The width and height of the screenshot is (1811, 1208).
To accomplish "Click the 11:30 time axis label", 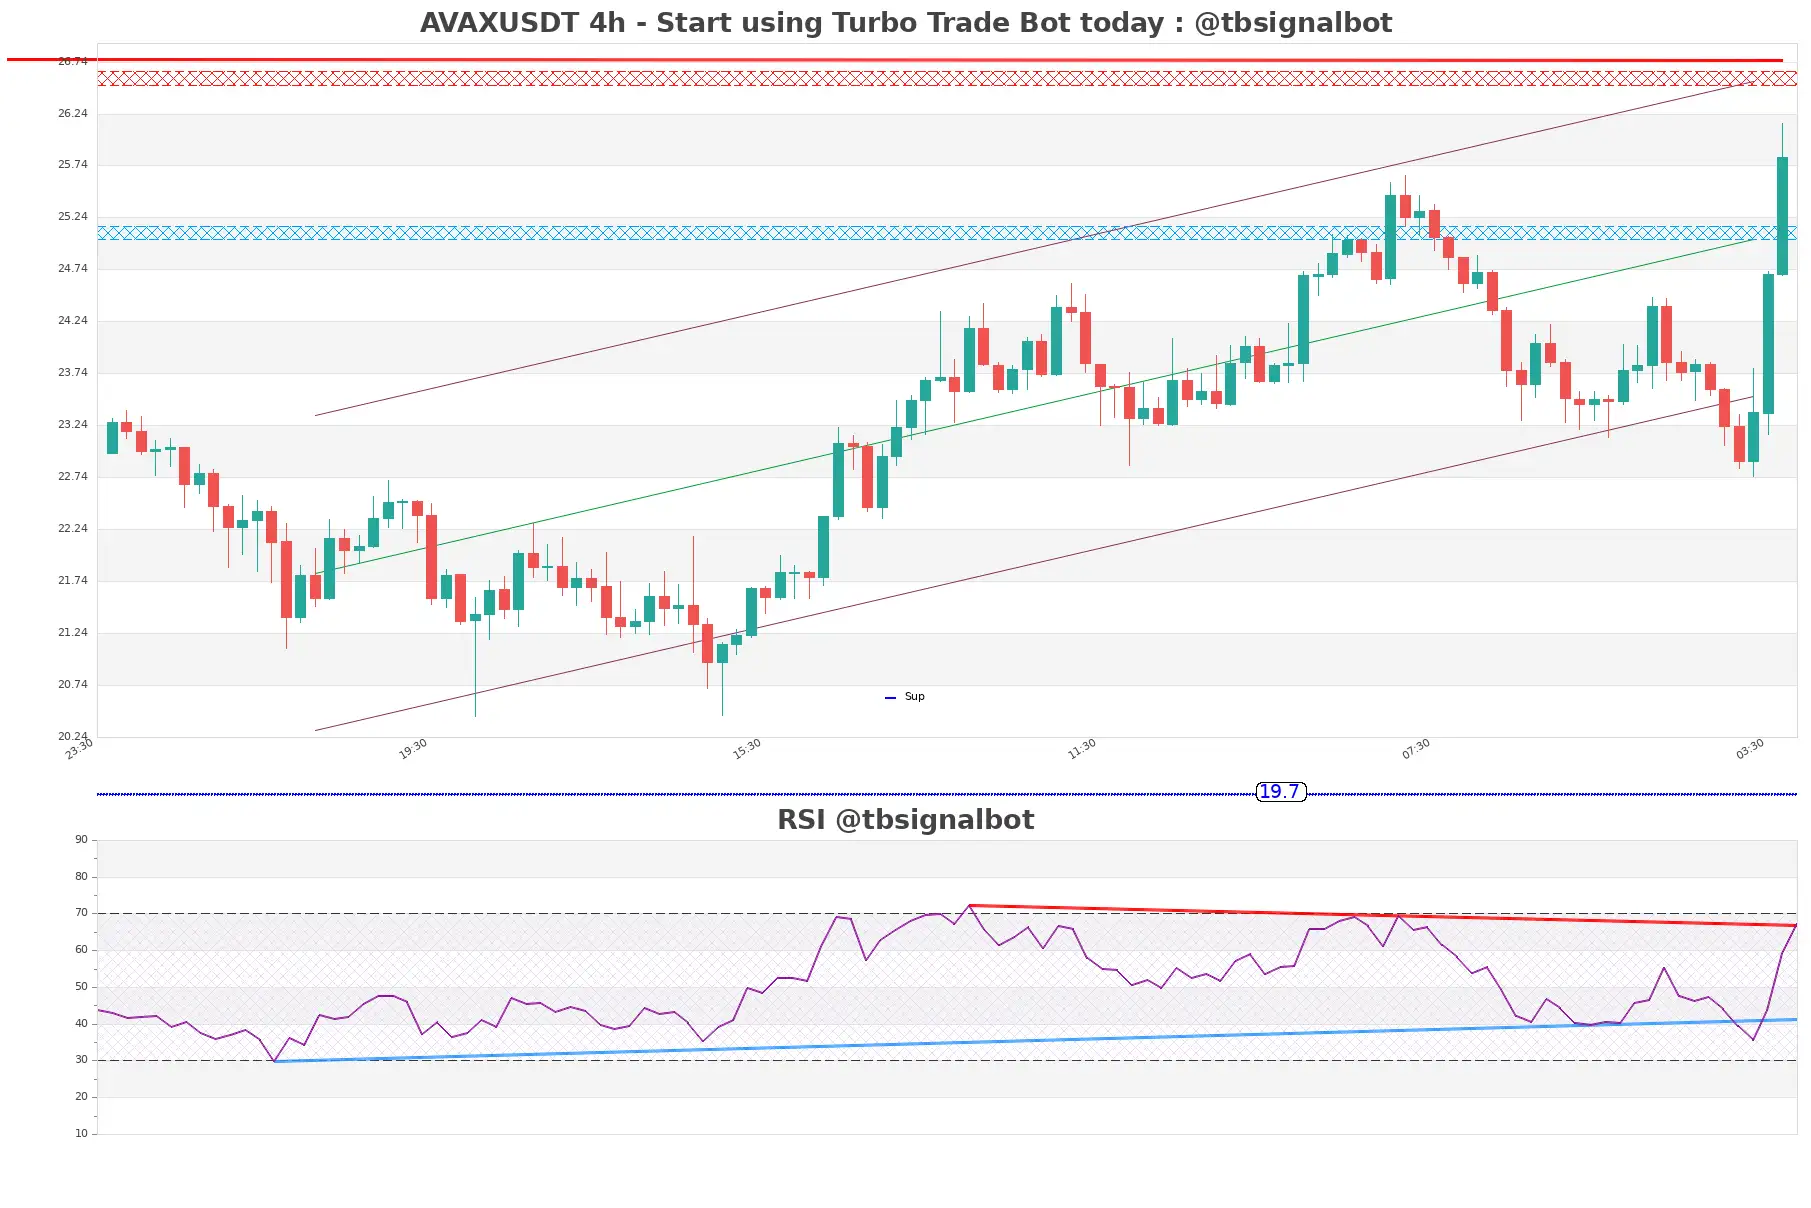I will 1082,749.
